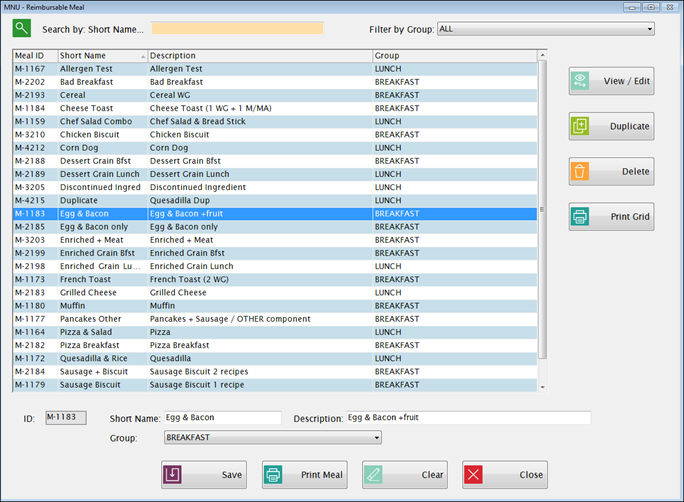Focus the Short Name search field
This screenshot has width=684, height=502.
tap(237, 28)
